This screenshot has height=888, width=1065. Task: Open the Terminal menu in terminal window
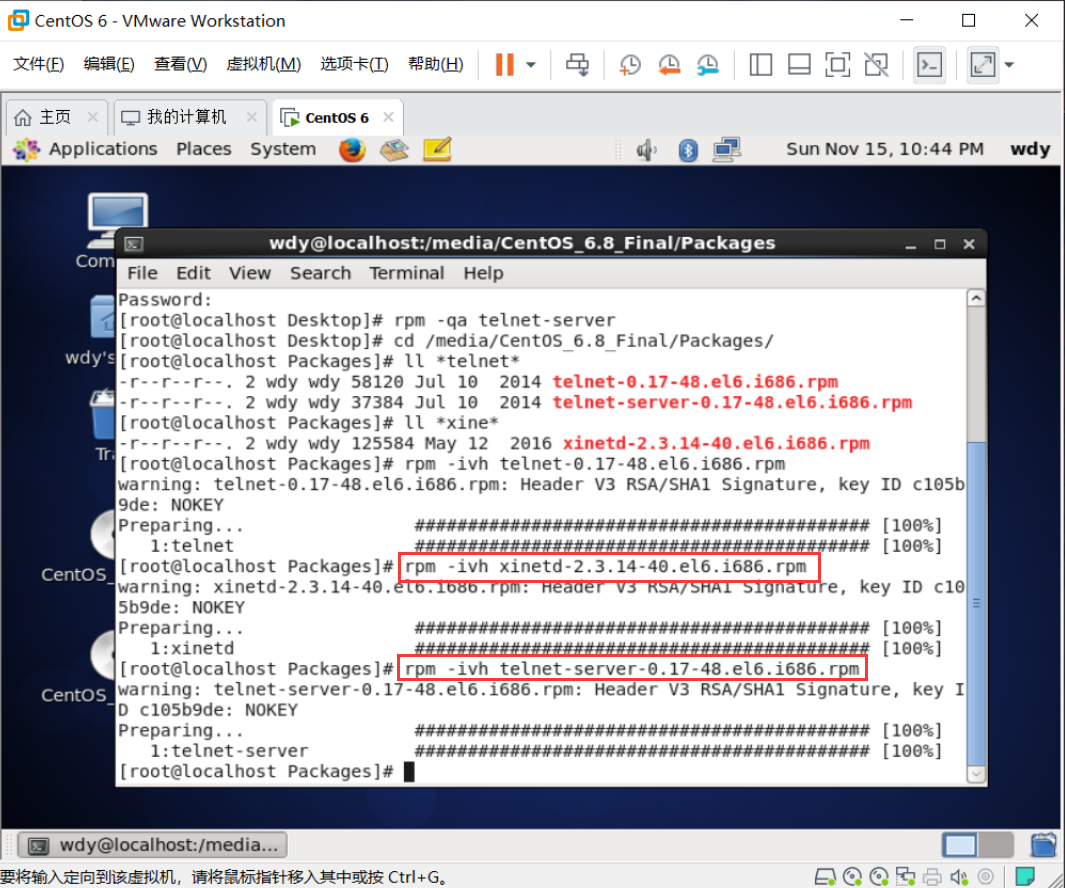[406, 273]
